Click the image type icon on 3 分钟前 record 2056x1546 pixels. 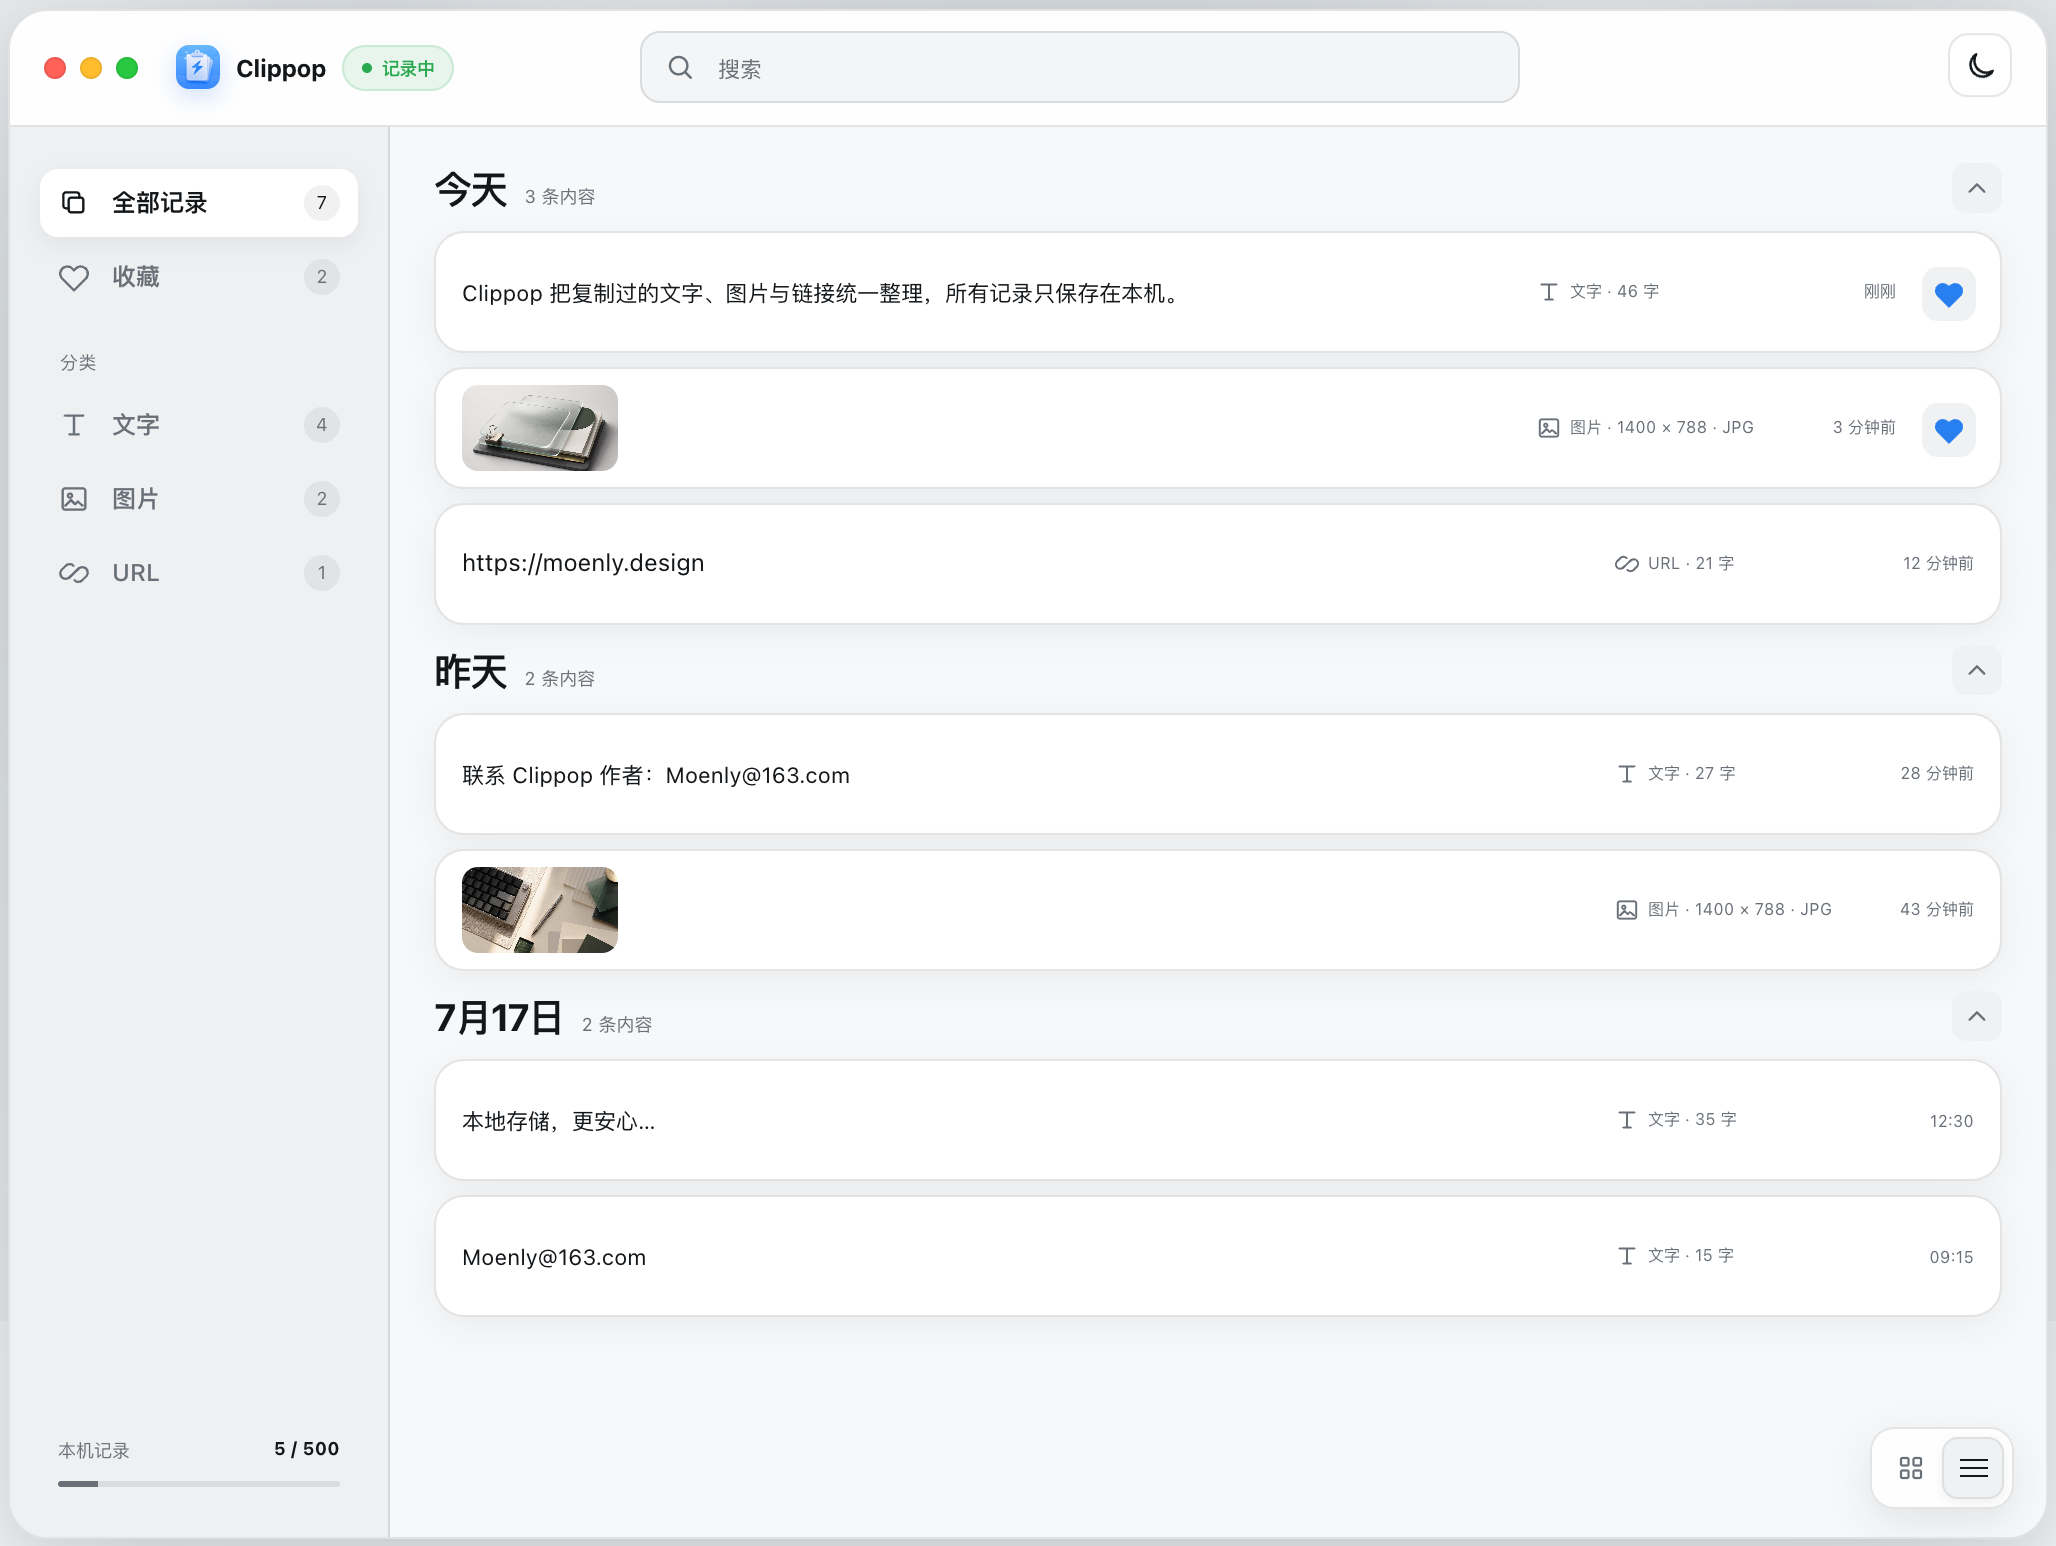(1548, 428)
